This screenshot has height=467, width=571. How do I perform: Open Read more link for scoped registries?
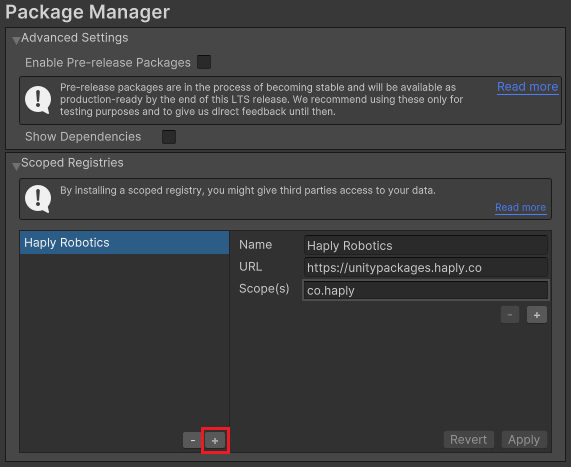(521, 208)
